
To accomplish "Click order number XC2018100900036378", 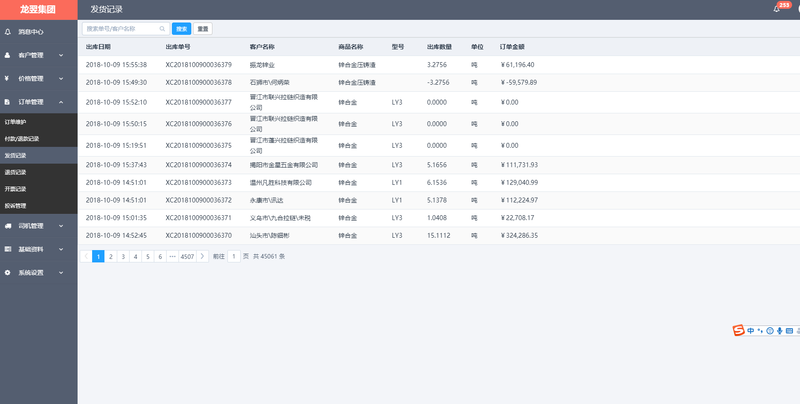I will point(198,82).
